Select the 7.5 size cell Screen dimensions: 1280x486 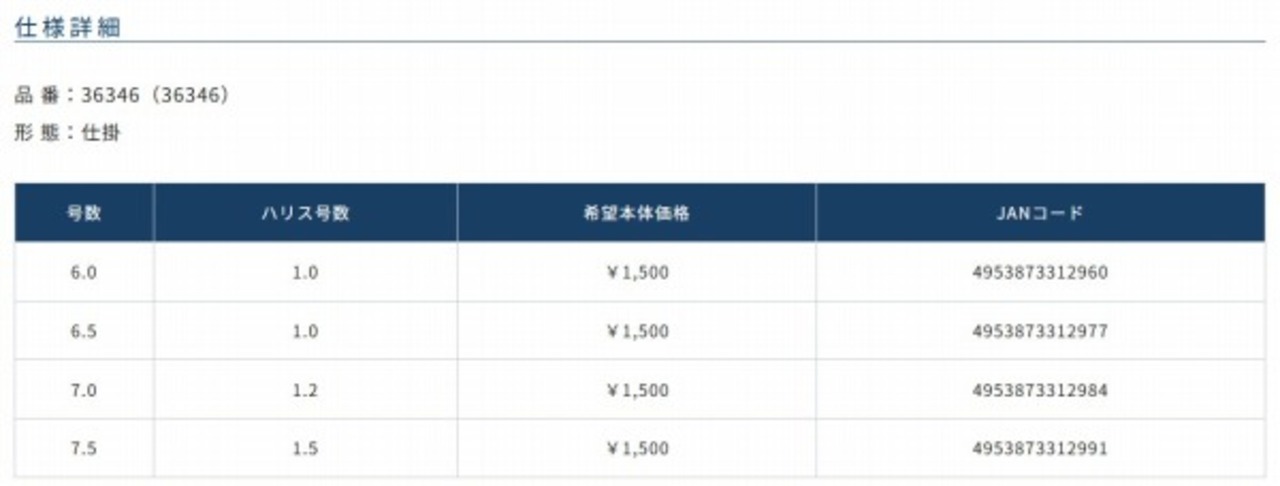84,448
